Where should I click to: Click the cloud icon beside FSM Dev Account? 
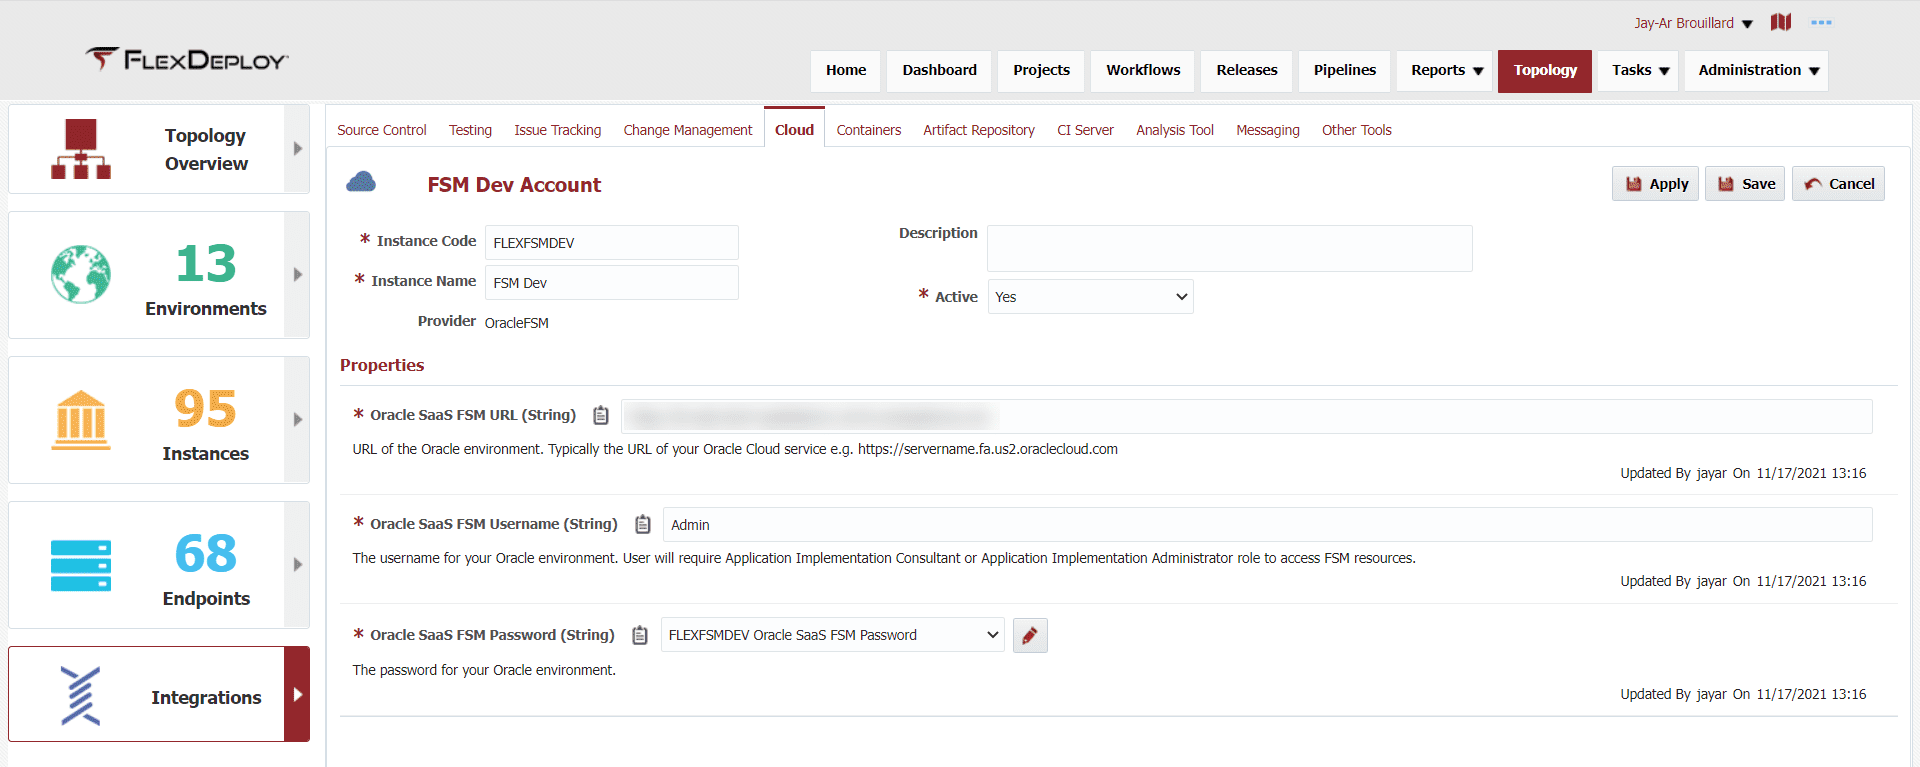tap(361, 182)
